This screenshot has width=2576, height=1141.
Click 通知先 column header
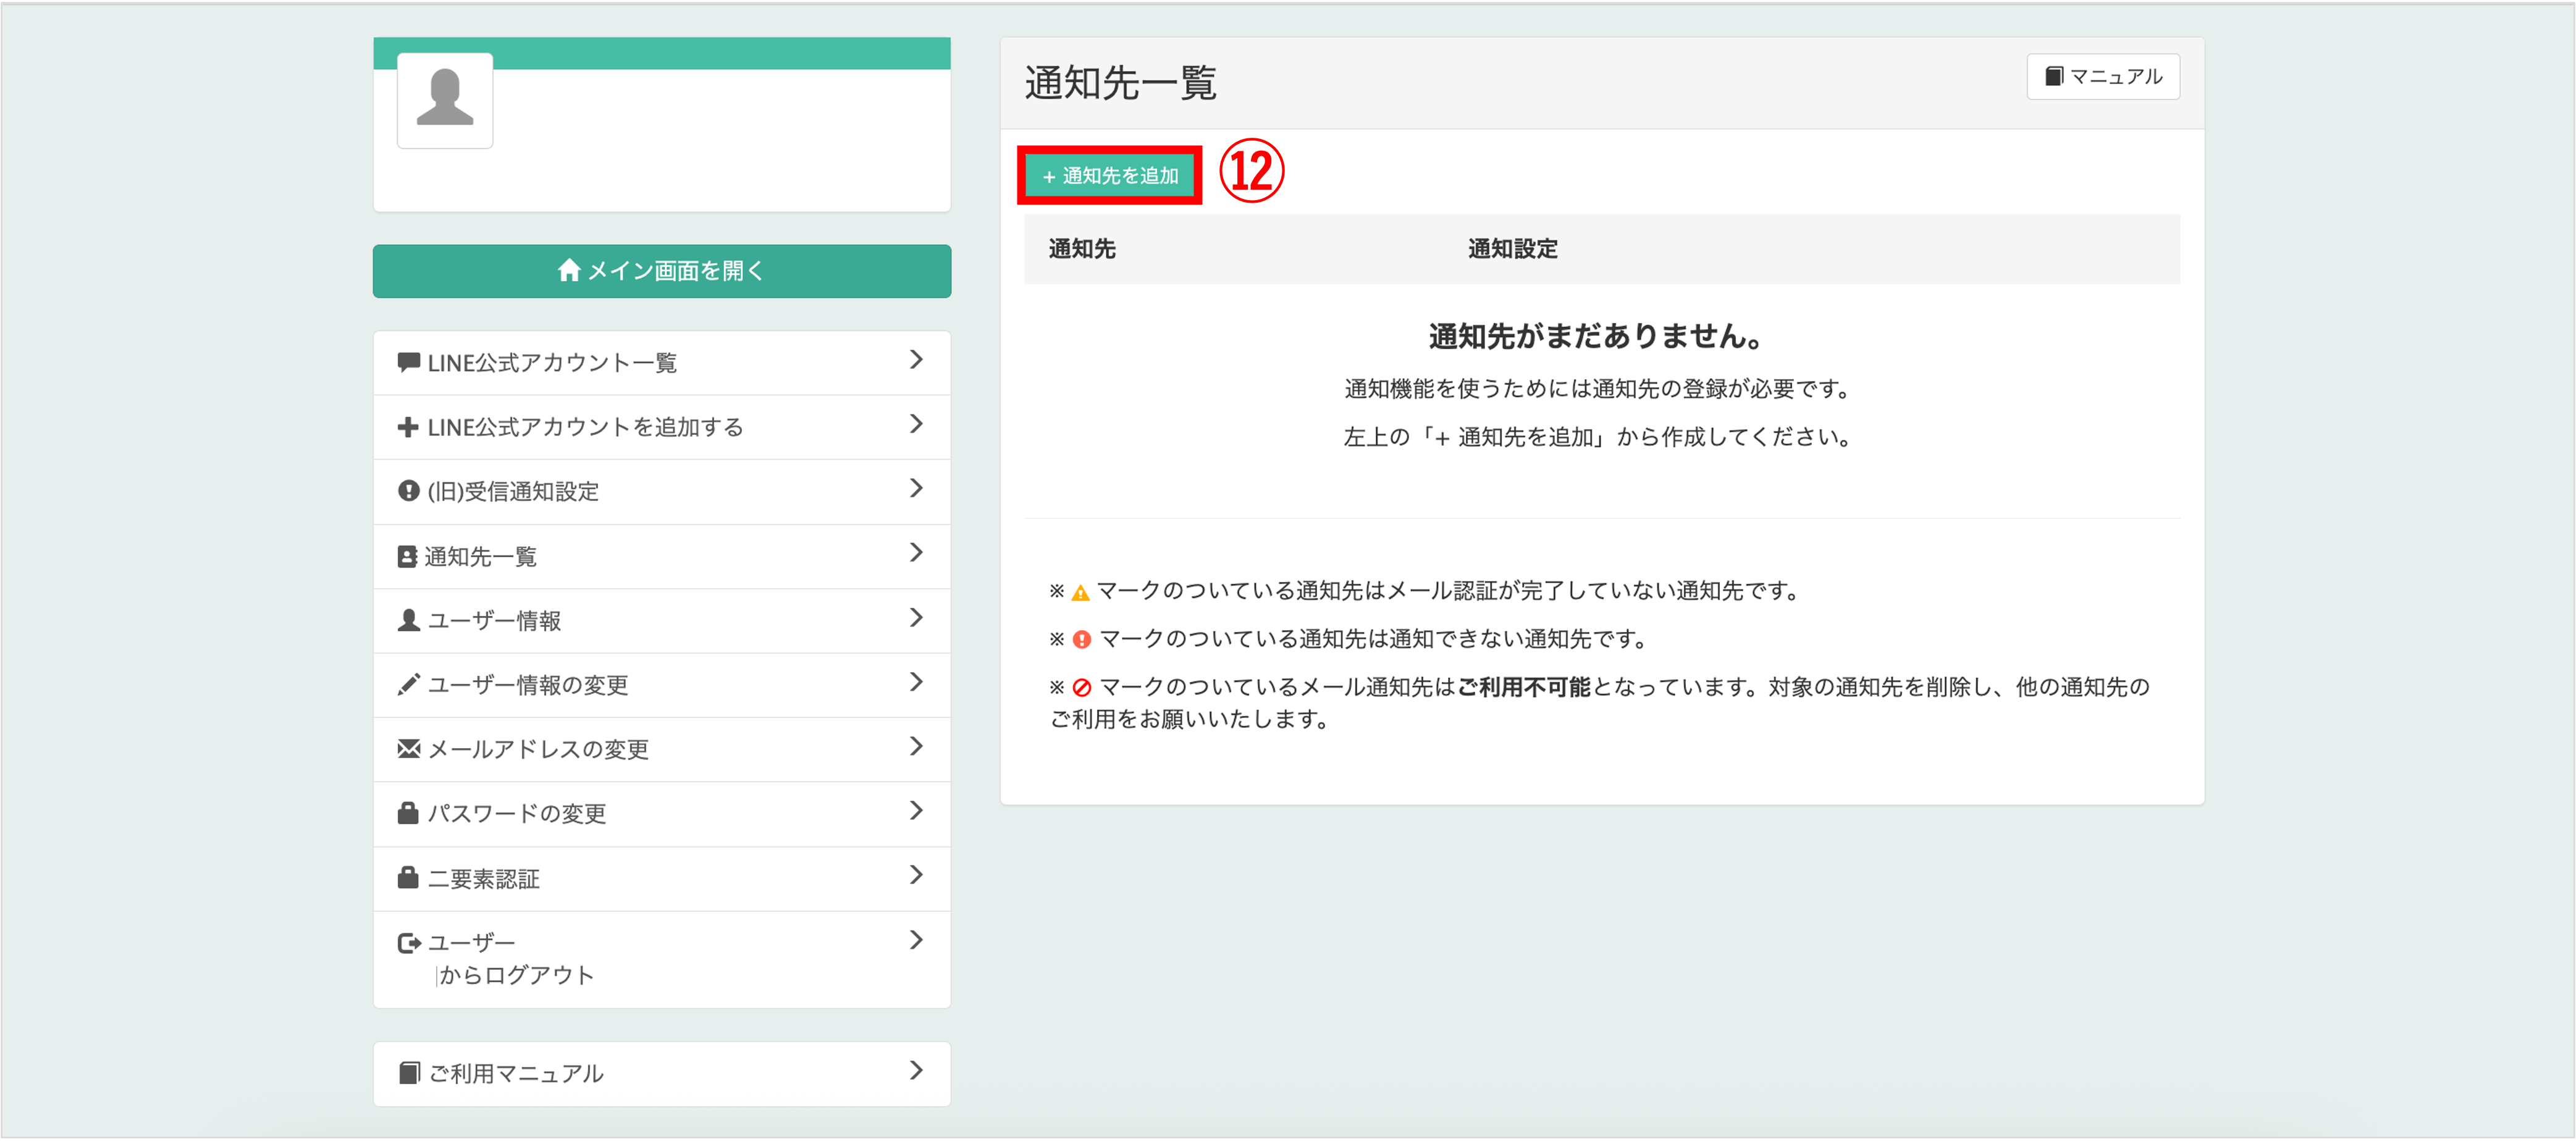(x=1082, y=249)
